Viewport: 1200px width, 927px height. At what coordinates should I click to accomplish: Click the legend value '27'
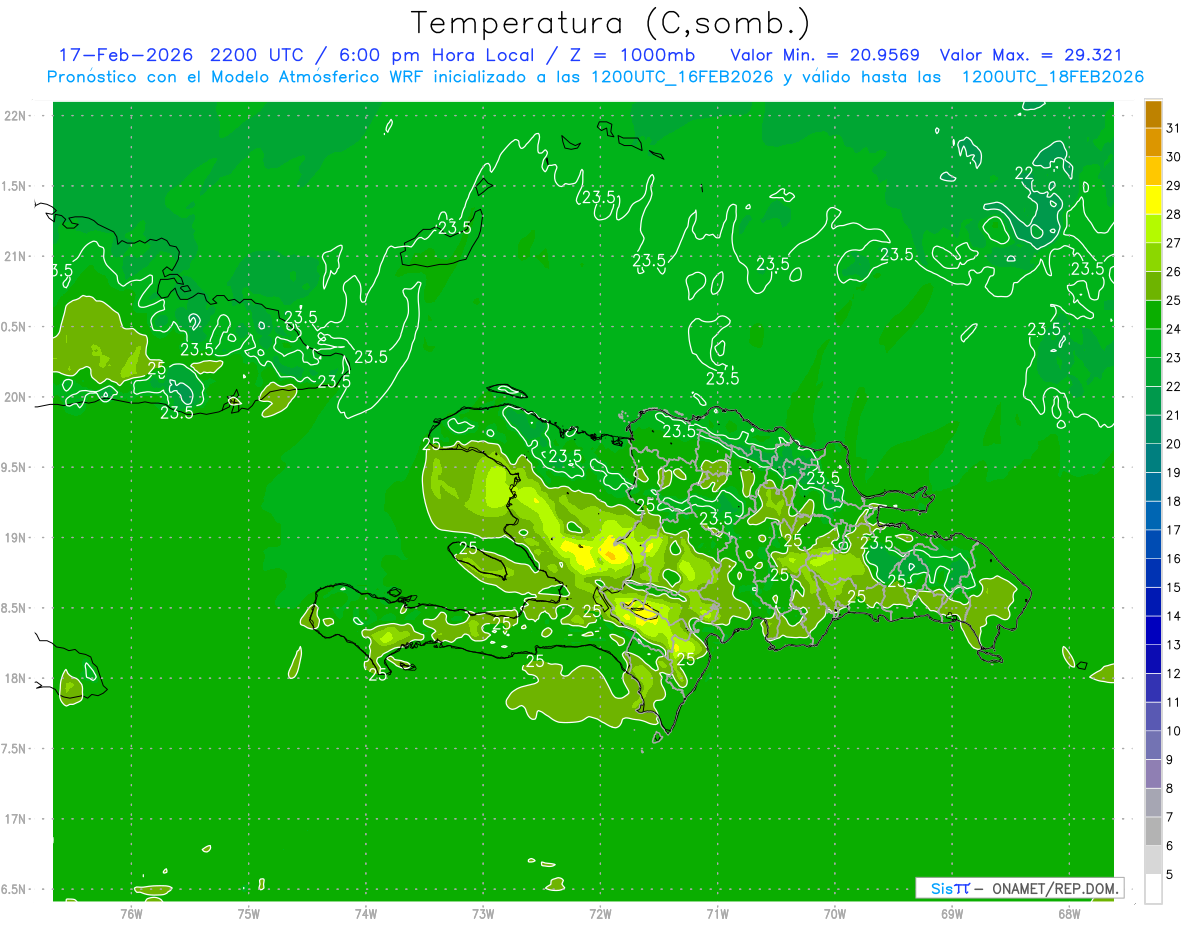point(1173,243)
